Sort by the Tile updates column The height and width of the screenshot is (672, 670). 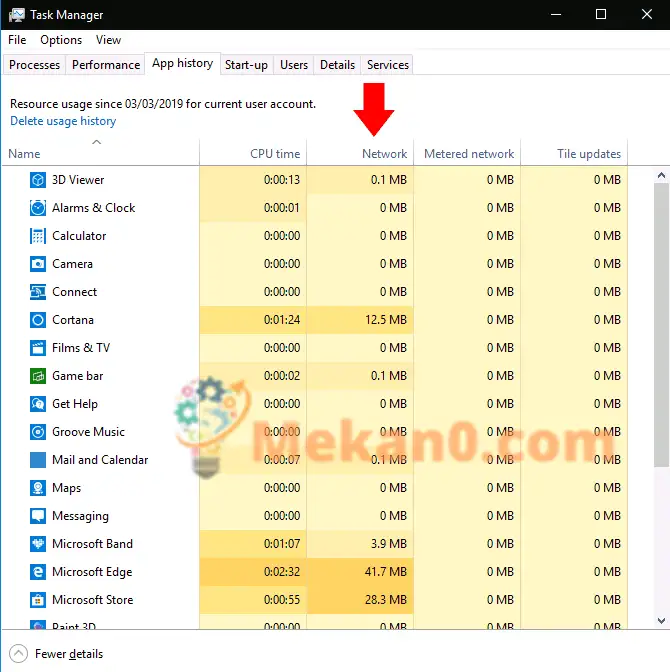click(x=574, y=152)
